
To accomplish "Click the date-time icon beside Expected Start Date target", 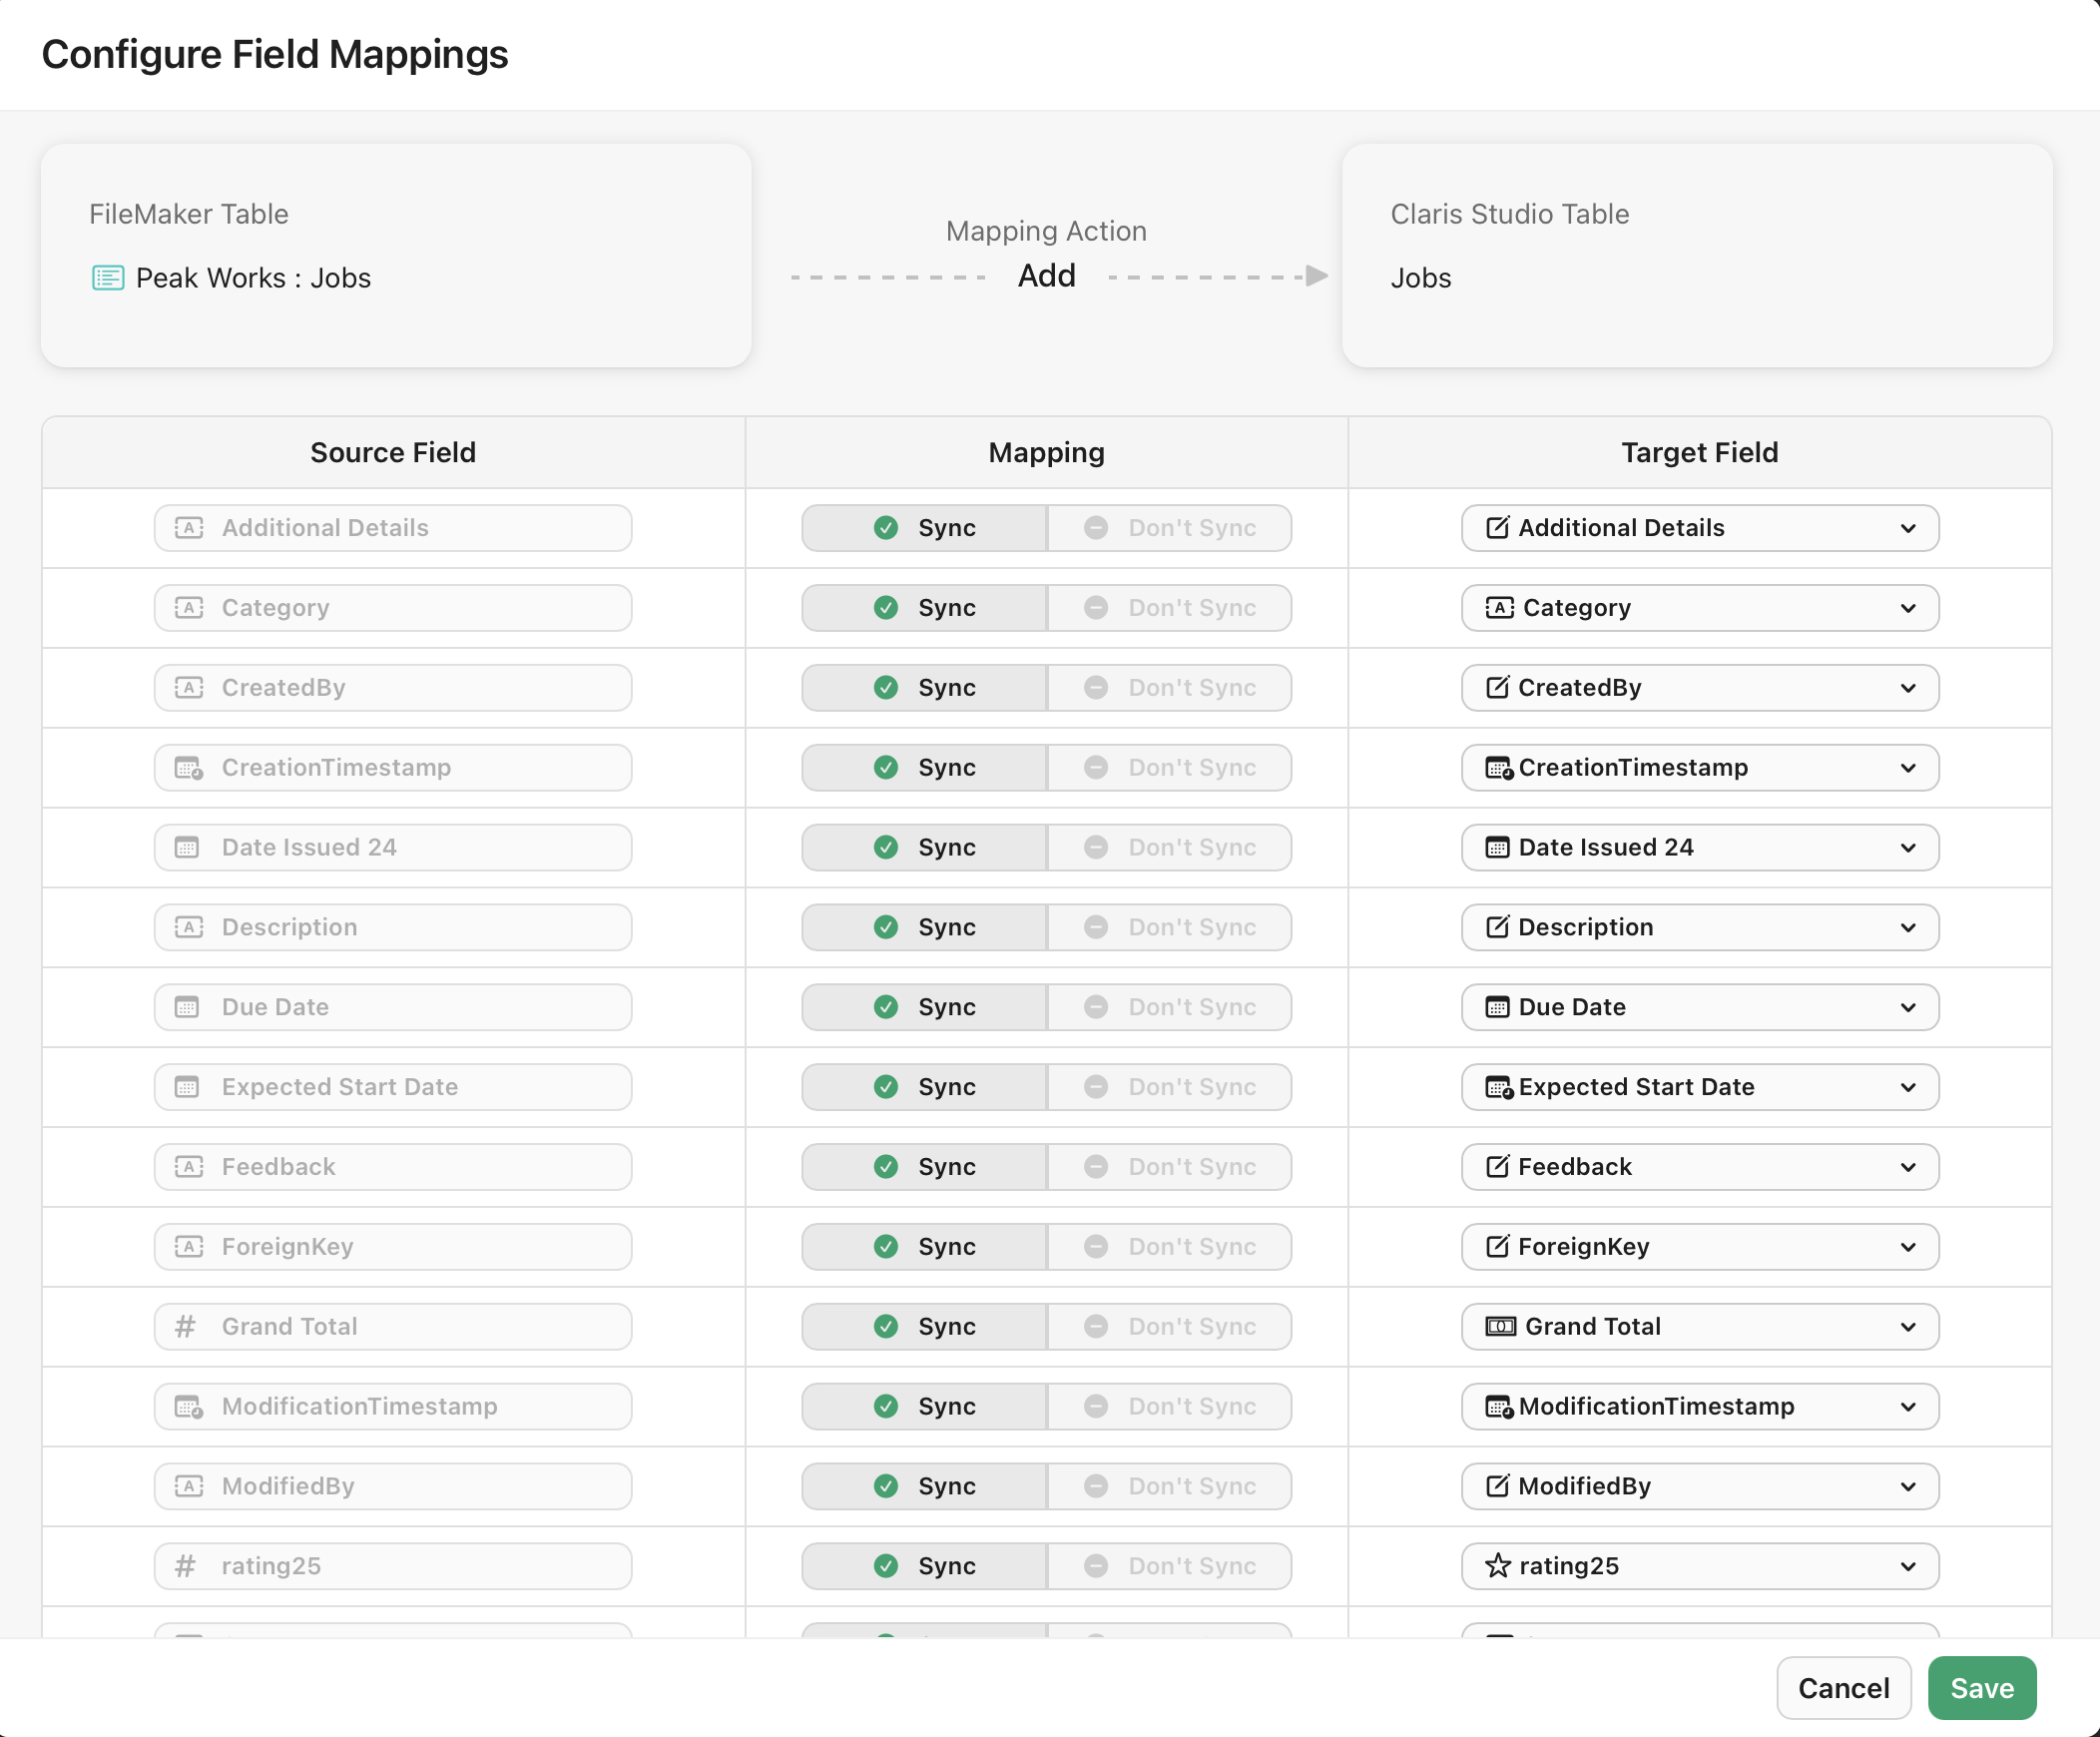I will (x=1498, y=1087).
